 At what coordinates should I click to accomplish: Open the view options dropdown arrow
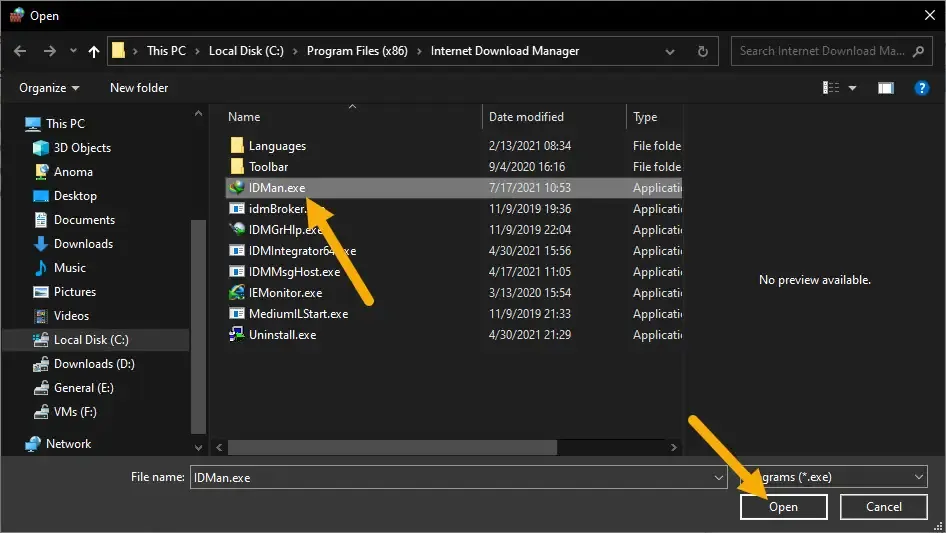tap(852, 88)
